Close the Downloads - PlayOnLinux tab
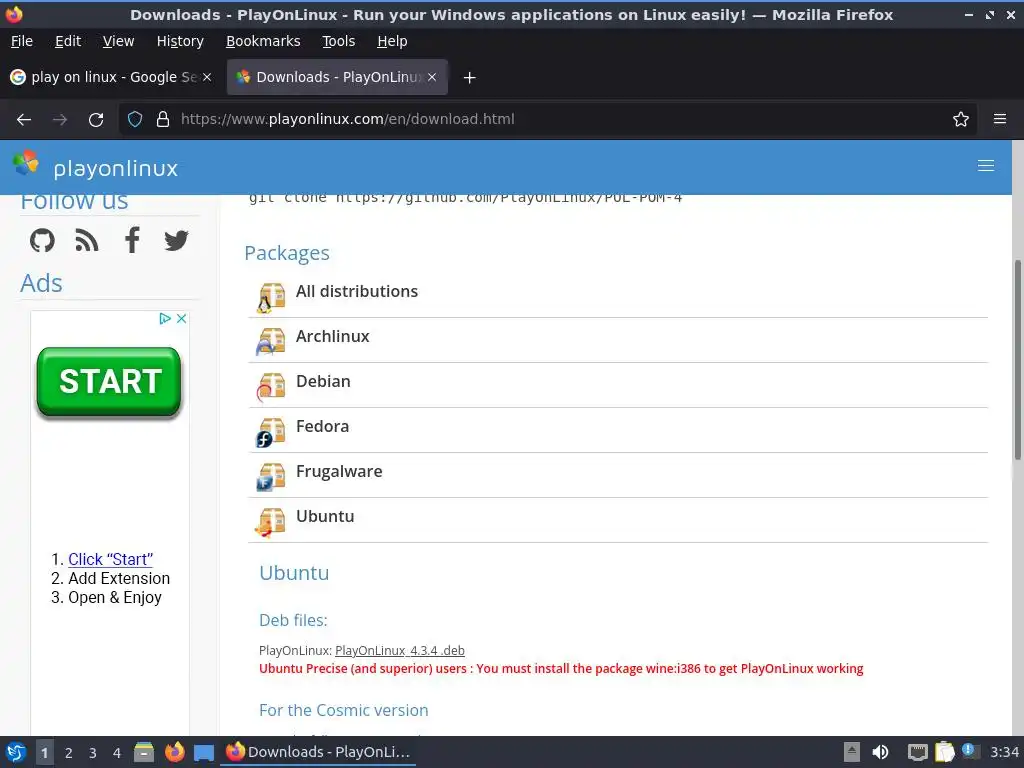This screenshot has width=1024, height=768. coord(432,77)
